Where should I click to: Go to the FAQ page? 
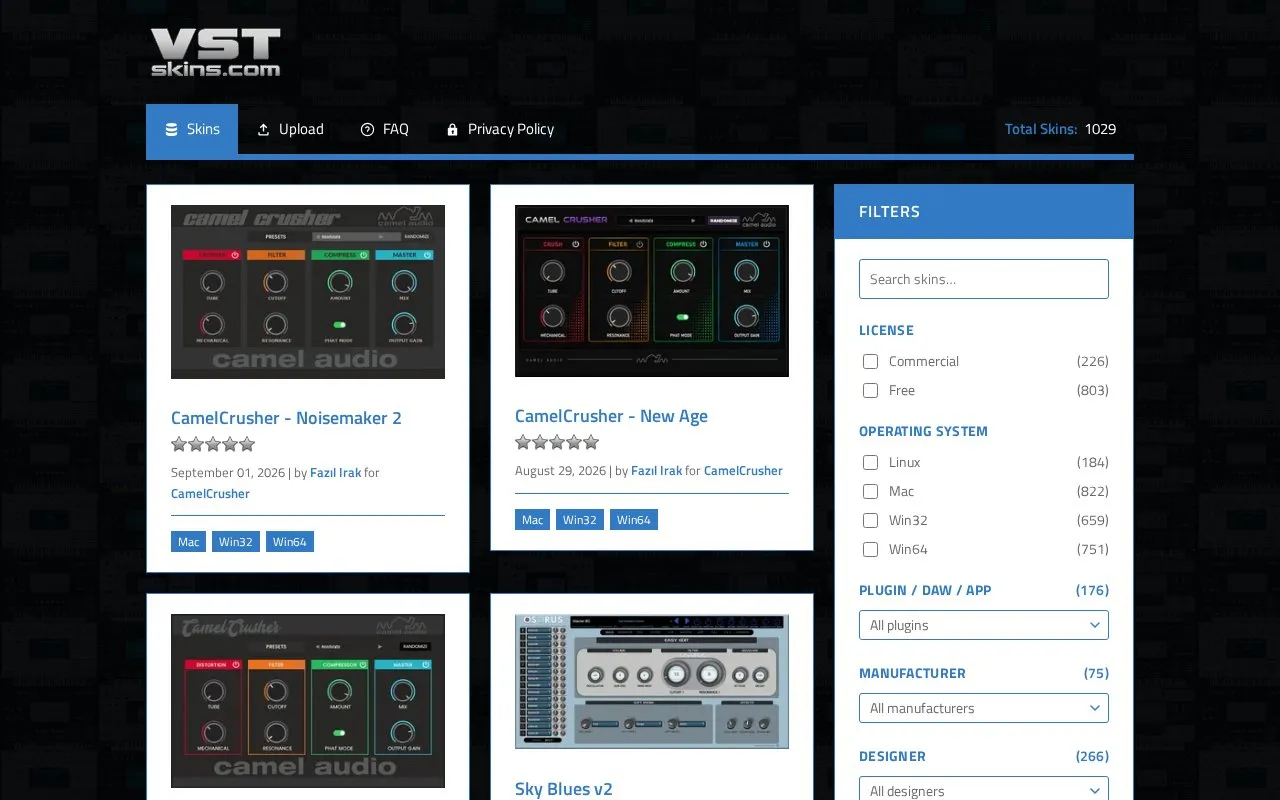[x=384, y=129]
